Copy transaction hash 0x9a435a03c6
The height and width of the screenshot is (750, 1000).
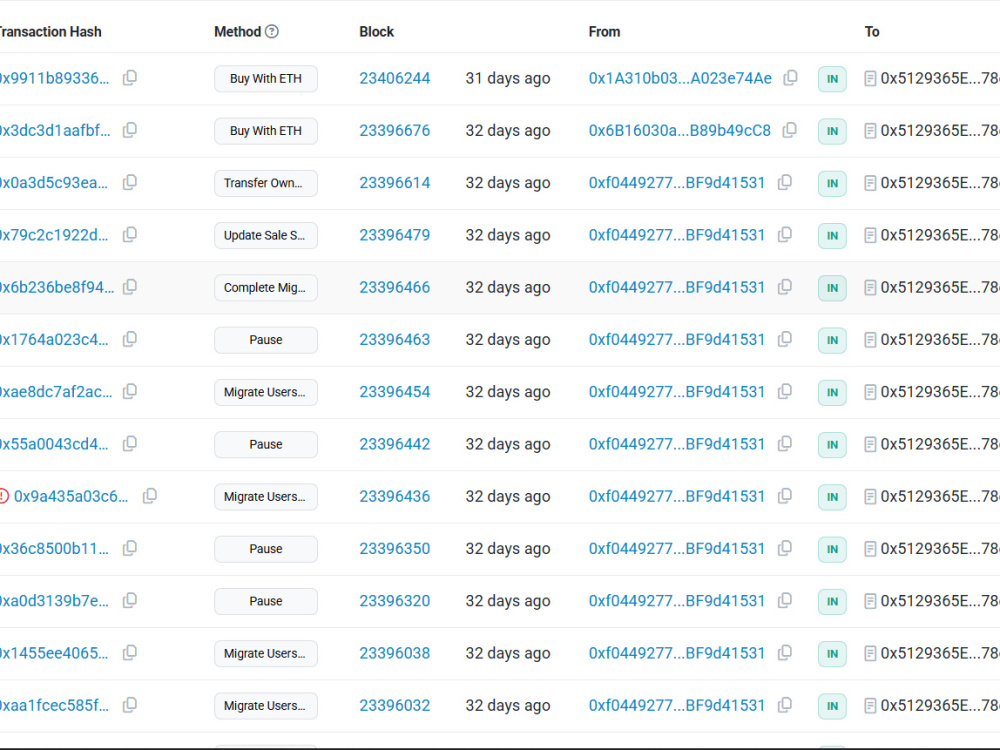(x=150, y=496)
